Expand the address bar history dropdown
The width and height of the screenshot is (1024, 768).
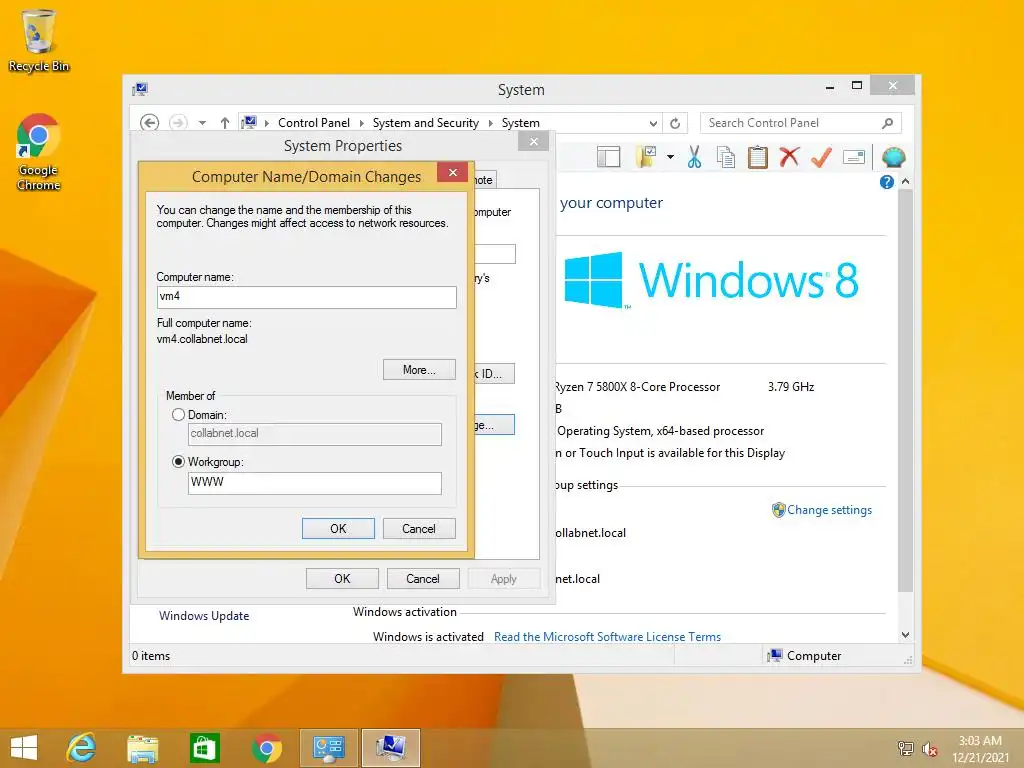tap(653, 123)
